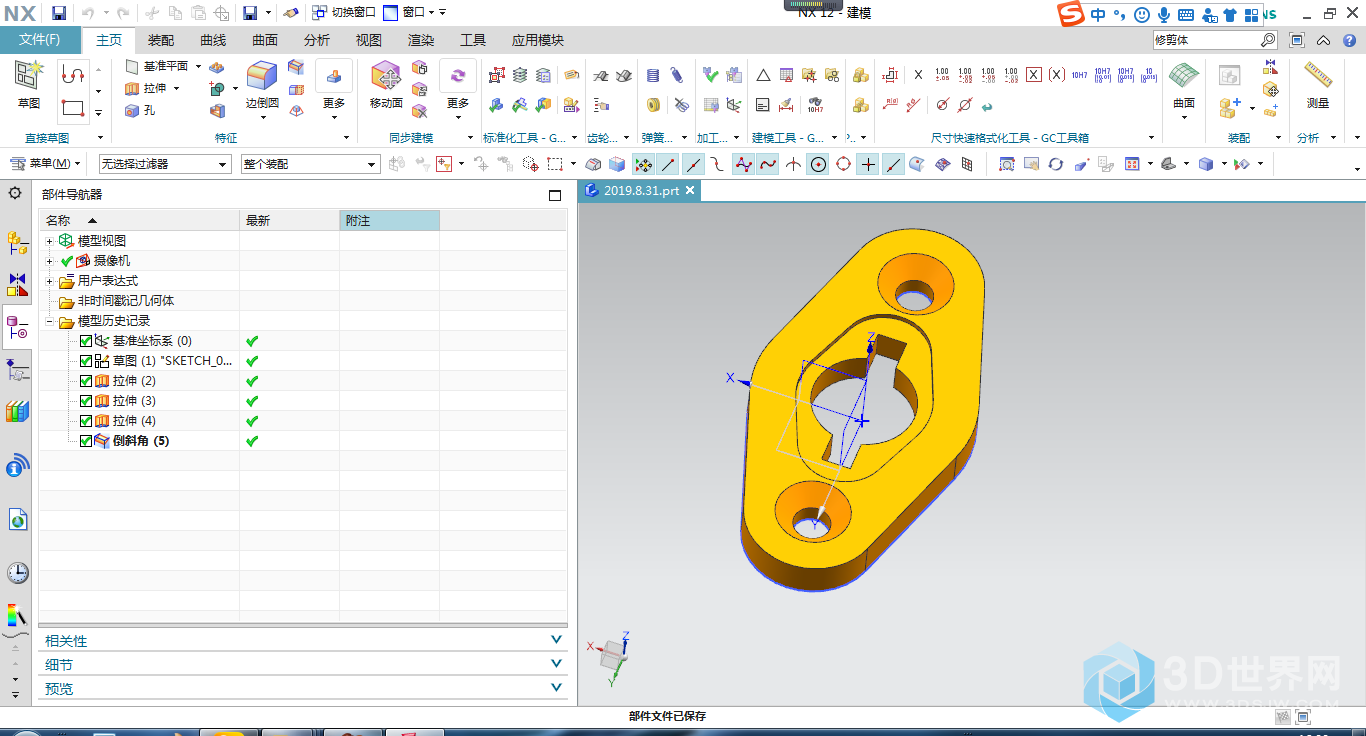
Task: Select the 拉伸 (Extrude) tool
Action: pyautogui.click(x=152, y=88)
